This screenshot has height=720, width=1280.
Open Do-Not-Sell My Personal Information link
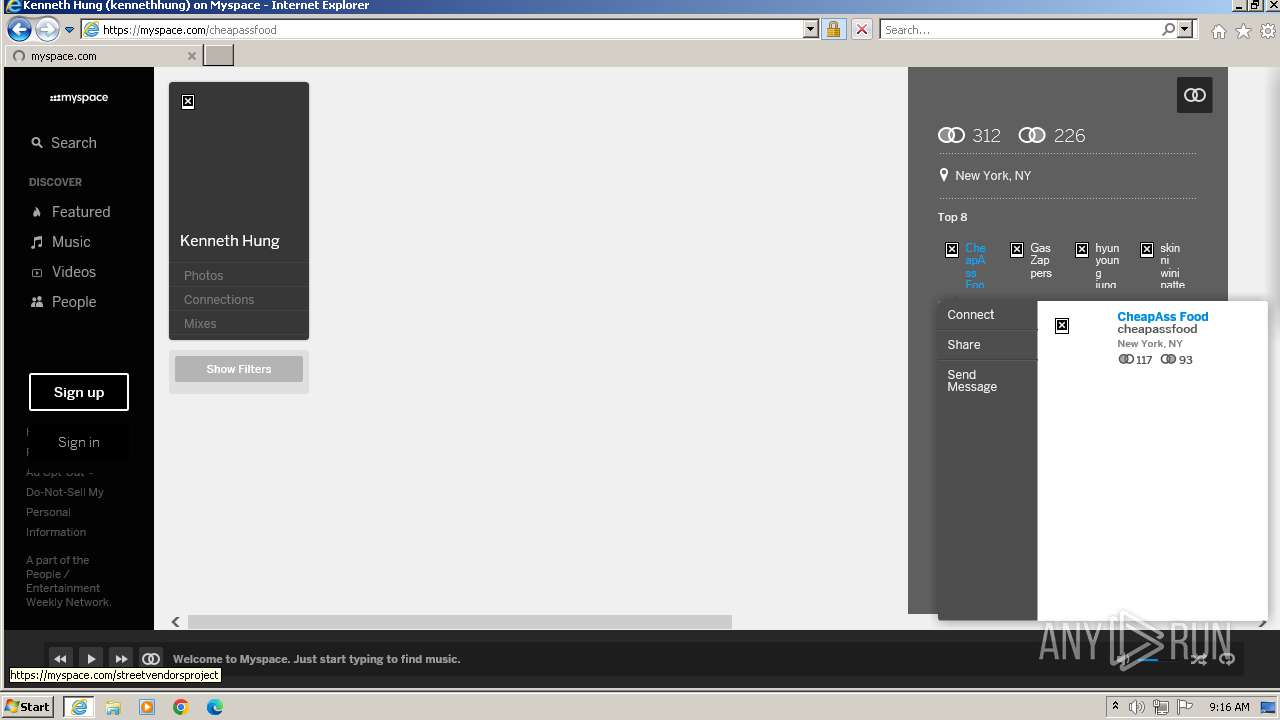(65, 512)
